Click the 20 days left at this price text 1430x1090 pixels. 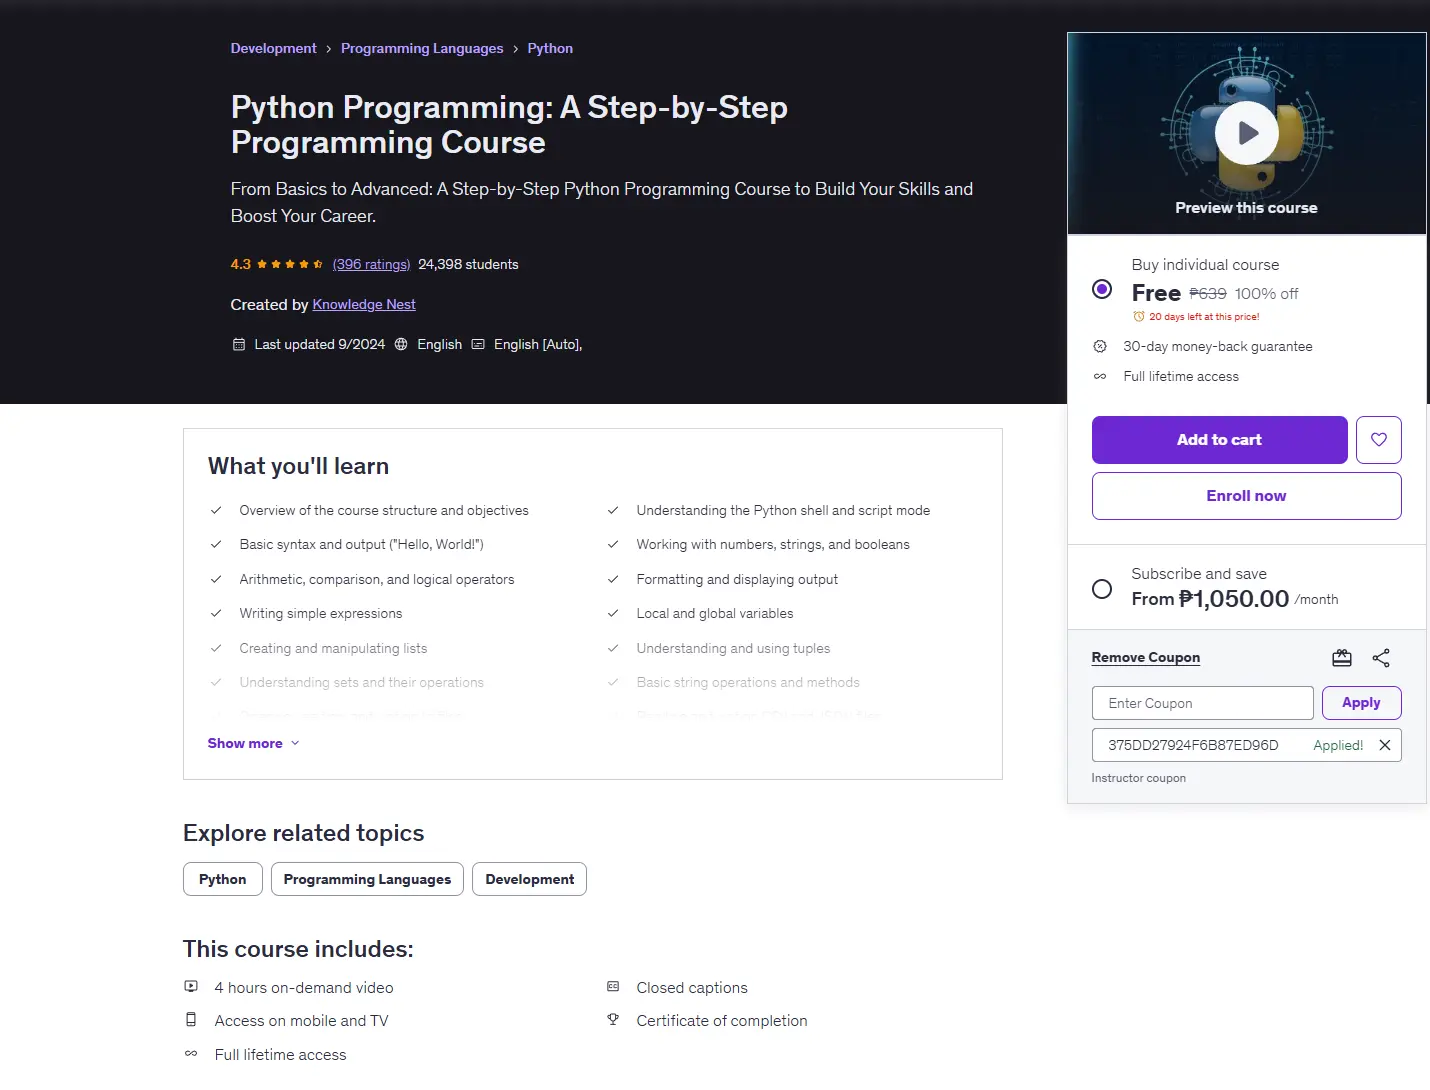(1204, 317)
